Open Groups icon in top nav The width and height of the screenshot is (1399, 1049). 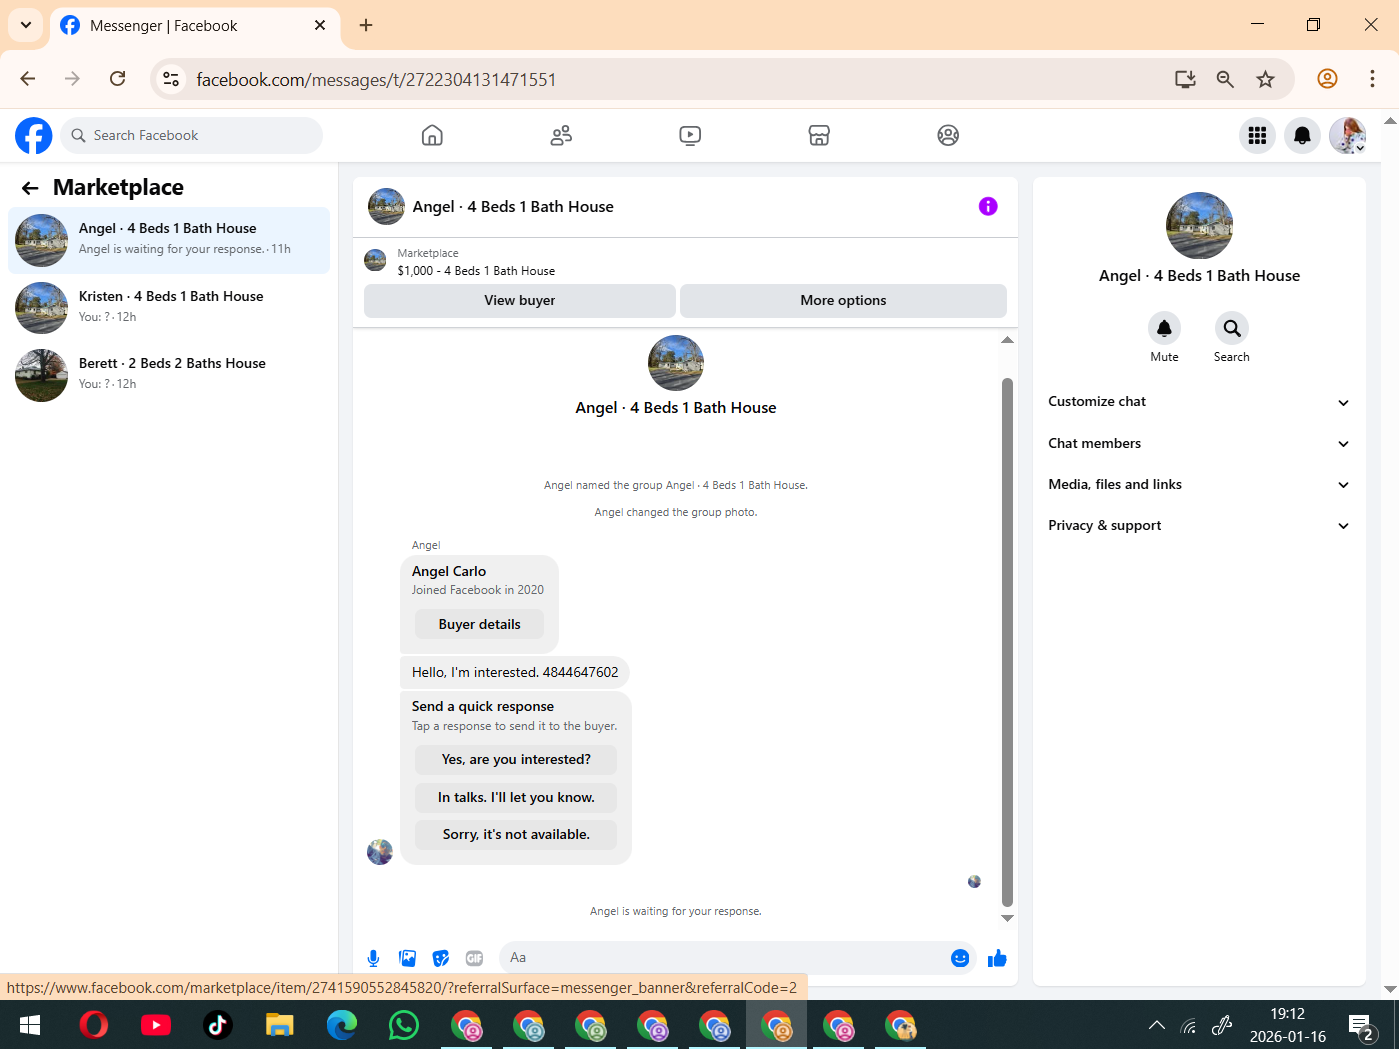(948, 135)
